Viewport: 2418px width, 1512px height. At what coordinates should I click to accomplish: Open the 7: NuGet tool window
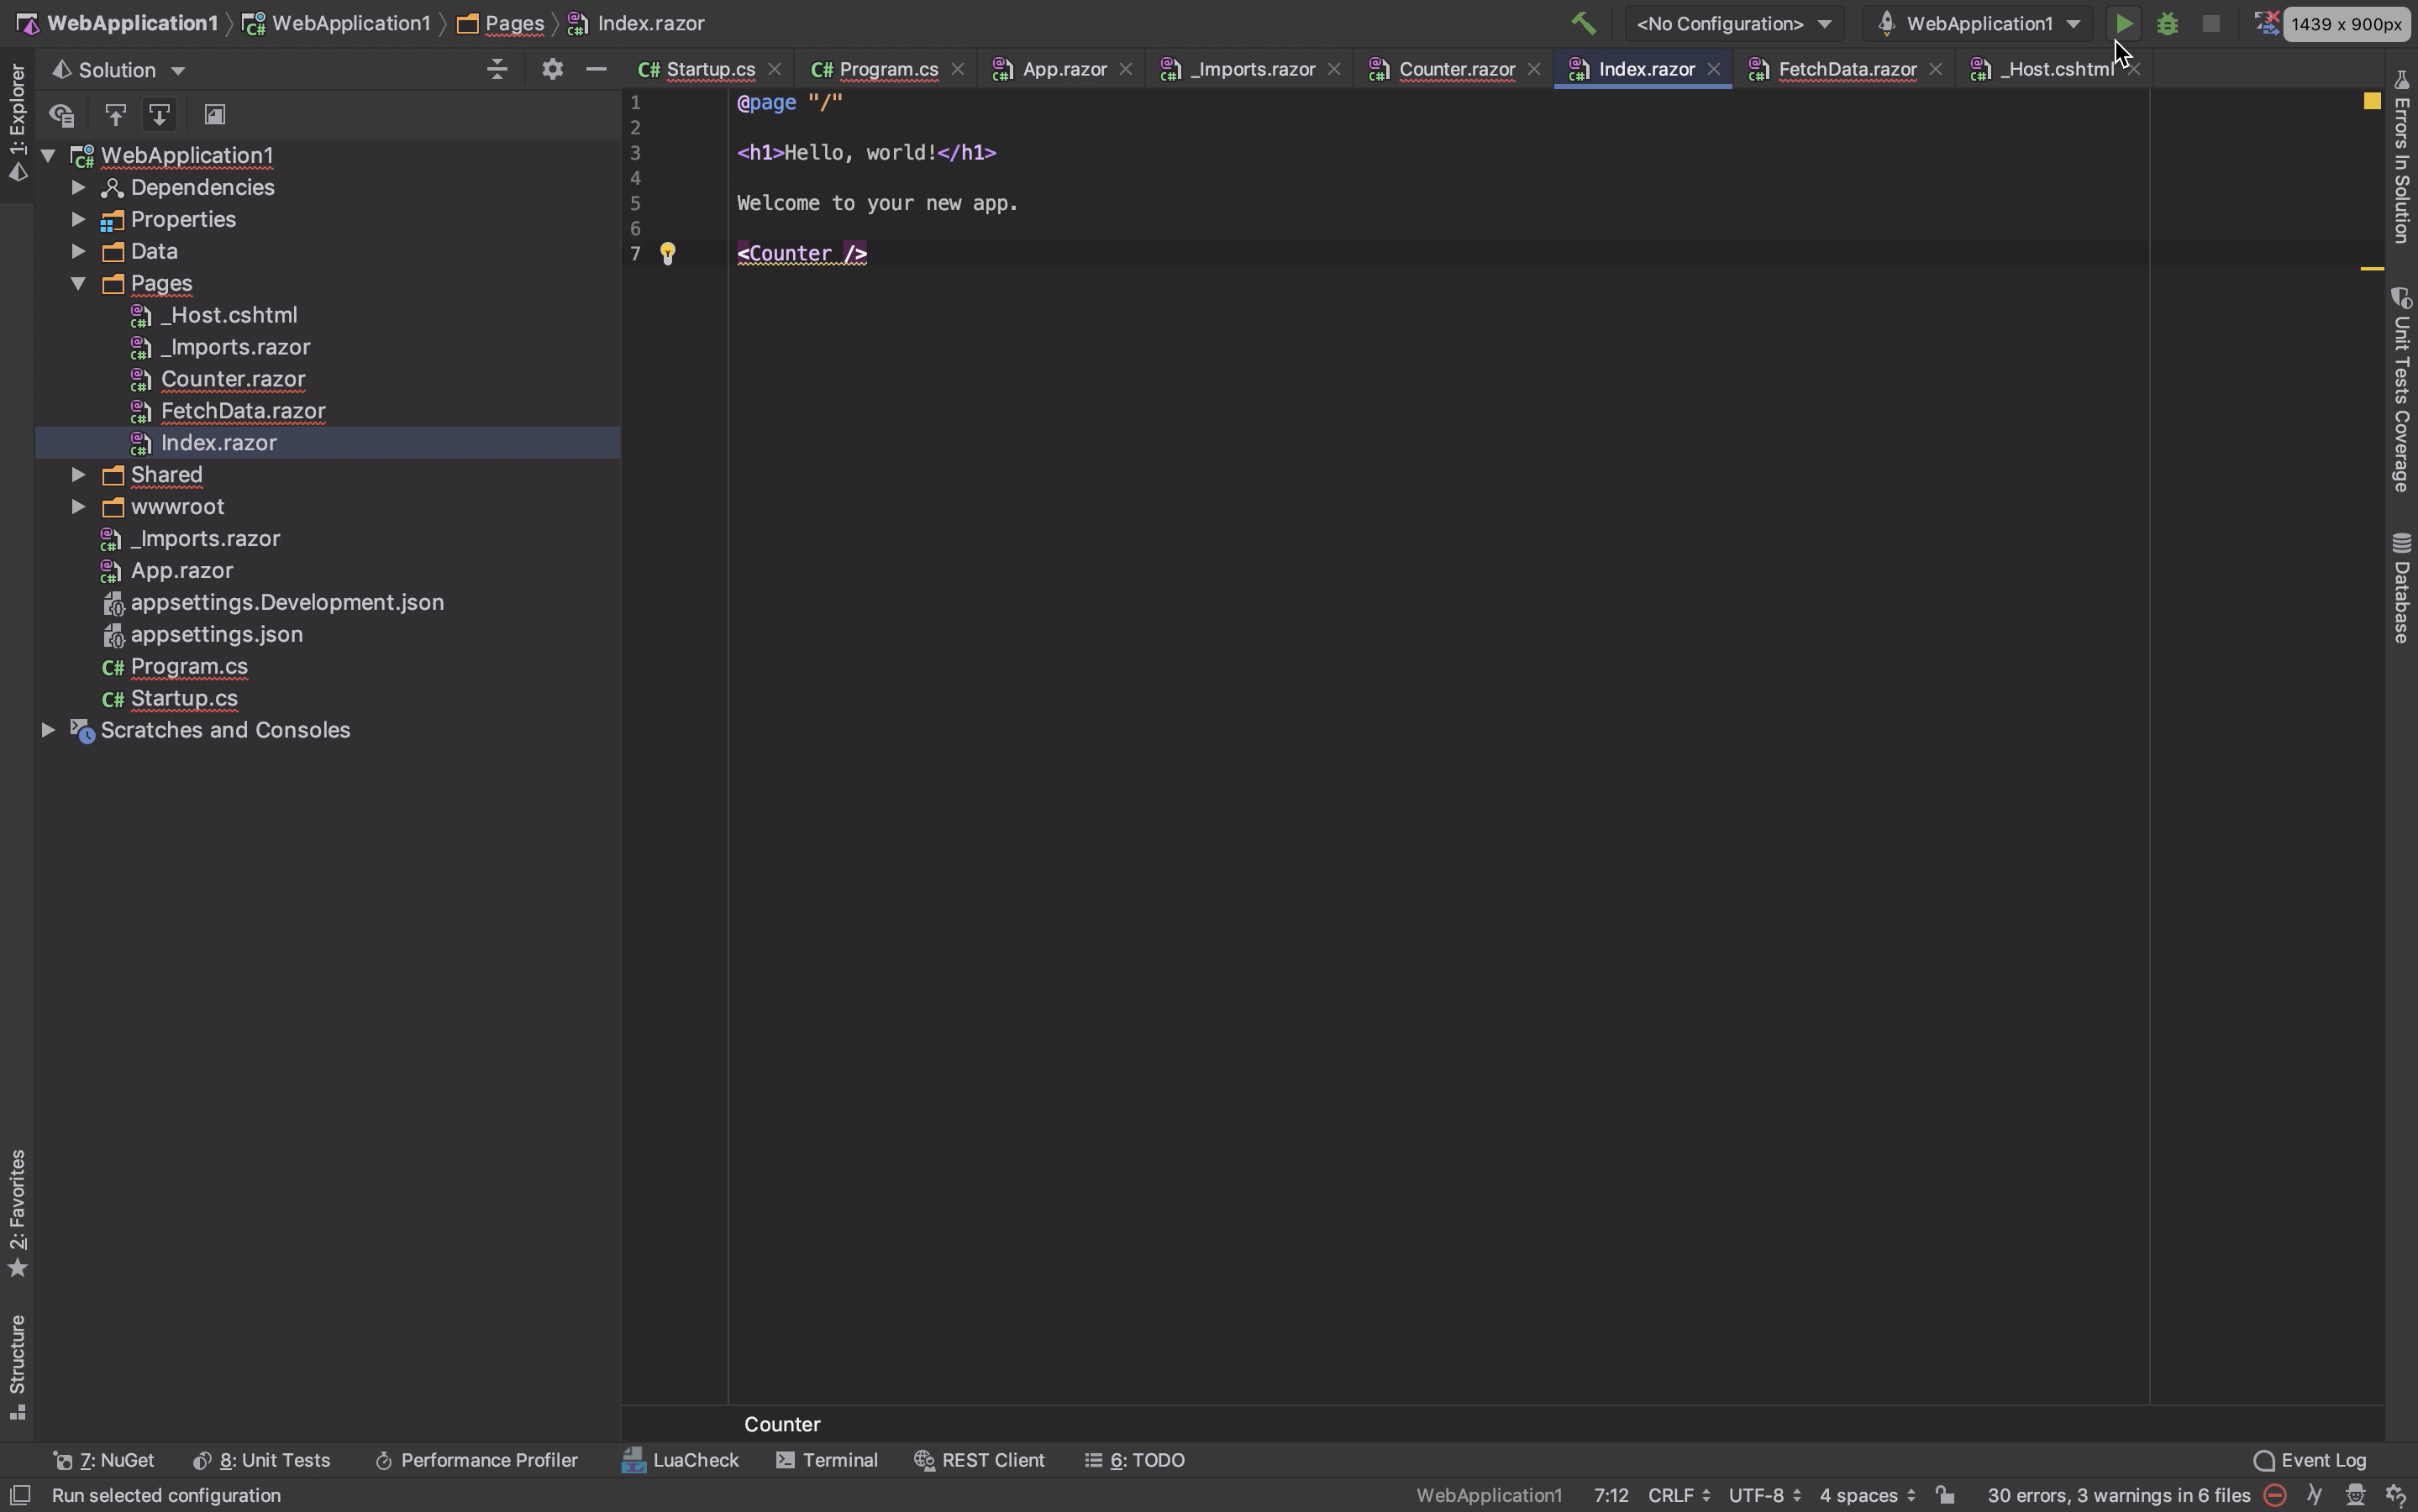103,1460
